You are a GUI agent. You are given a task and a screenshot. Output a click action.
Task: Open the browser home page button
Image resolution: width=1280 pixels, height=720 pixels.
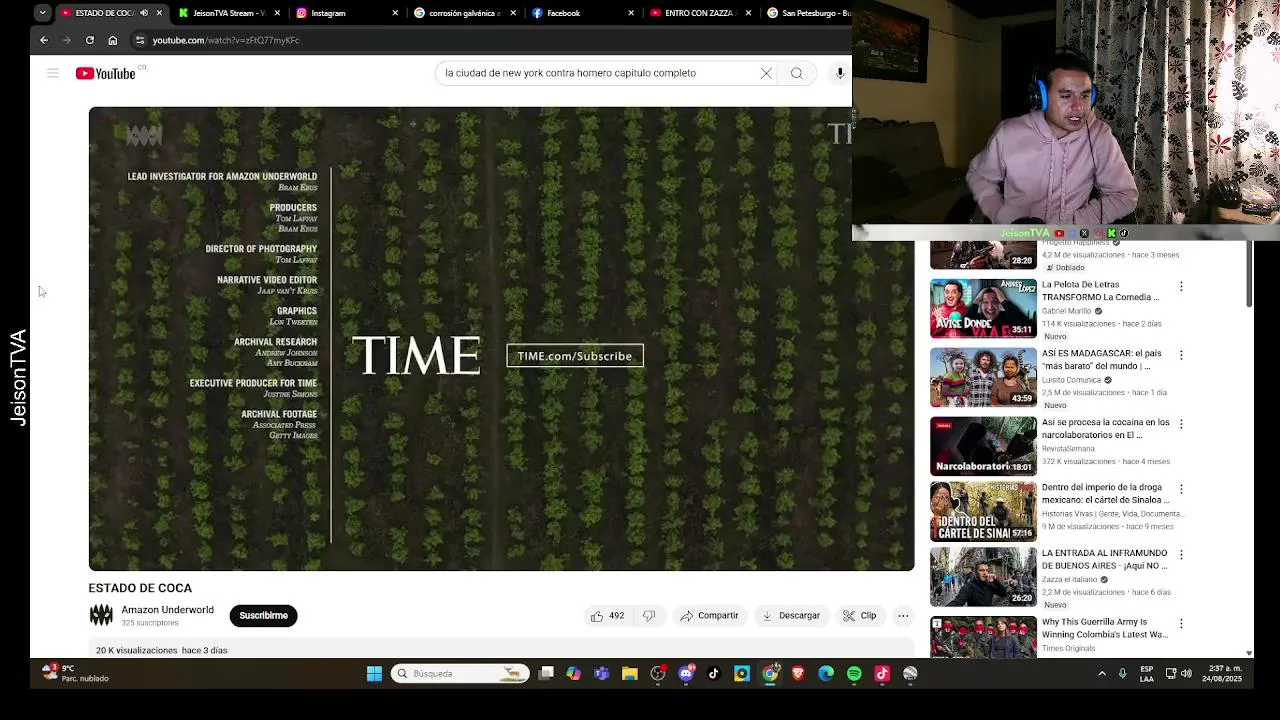point(113,40)
